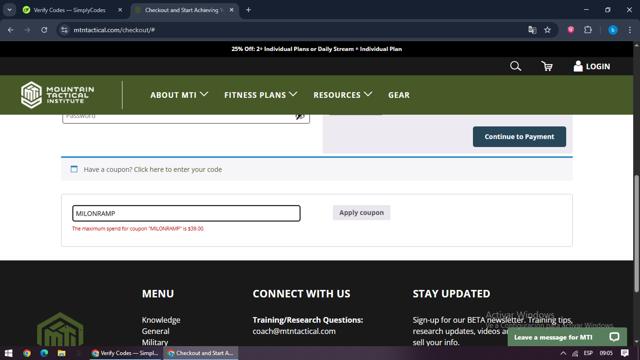This screenshot has width=640, height=360.
Task: Click the LOGIN user icon link
Action: [591, 66]
